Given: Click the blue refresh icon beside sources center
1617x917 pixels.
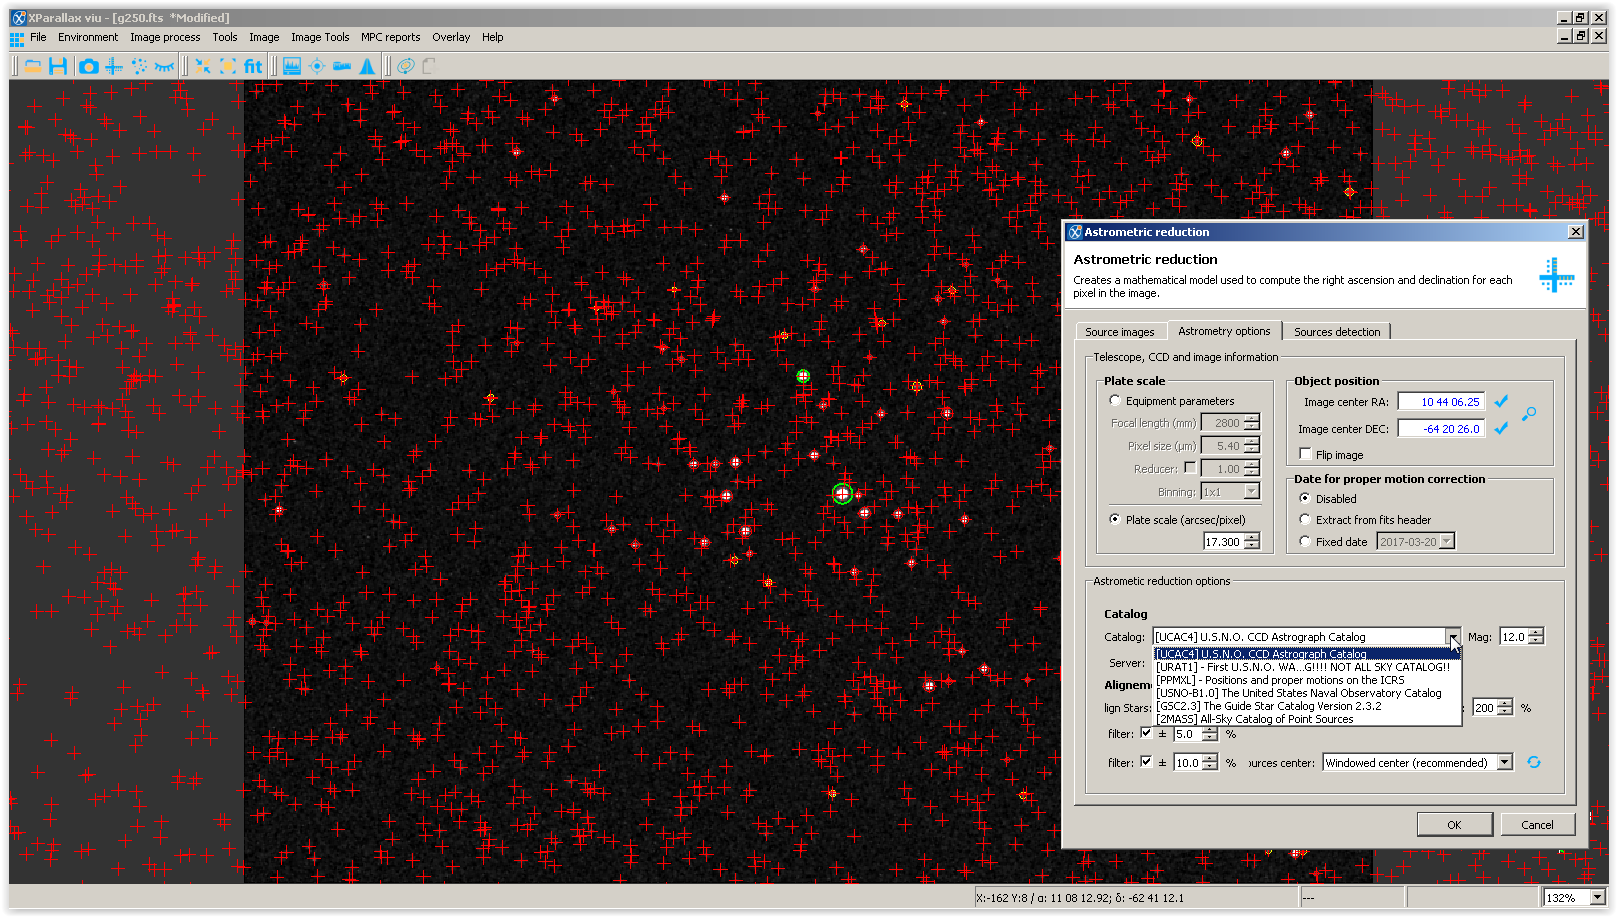Looking at the screenshot, I should [1533, 763].
